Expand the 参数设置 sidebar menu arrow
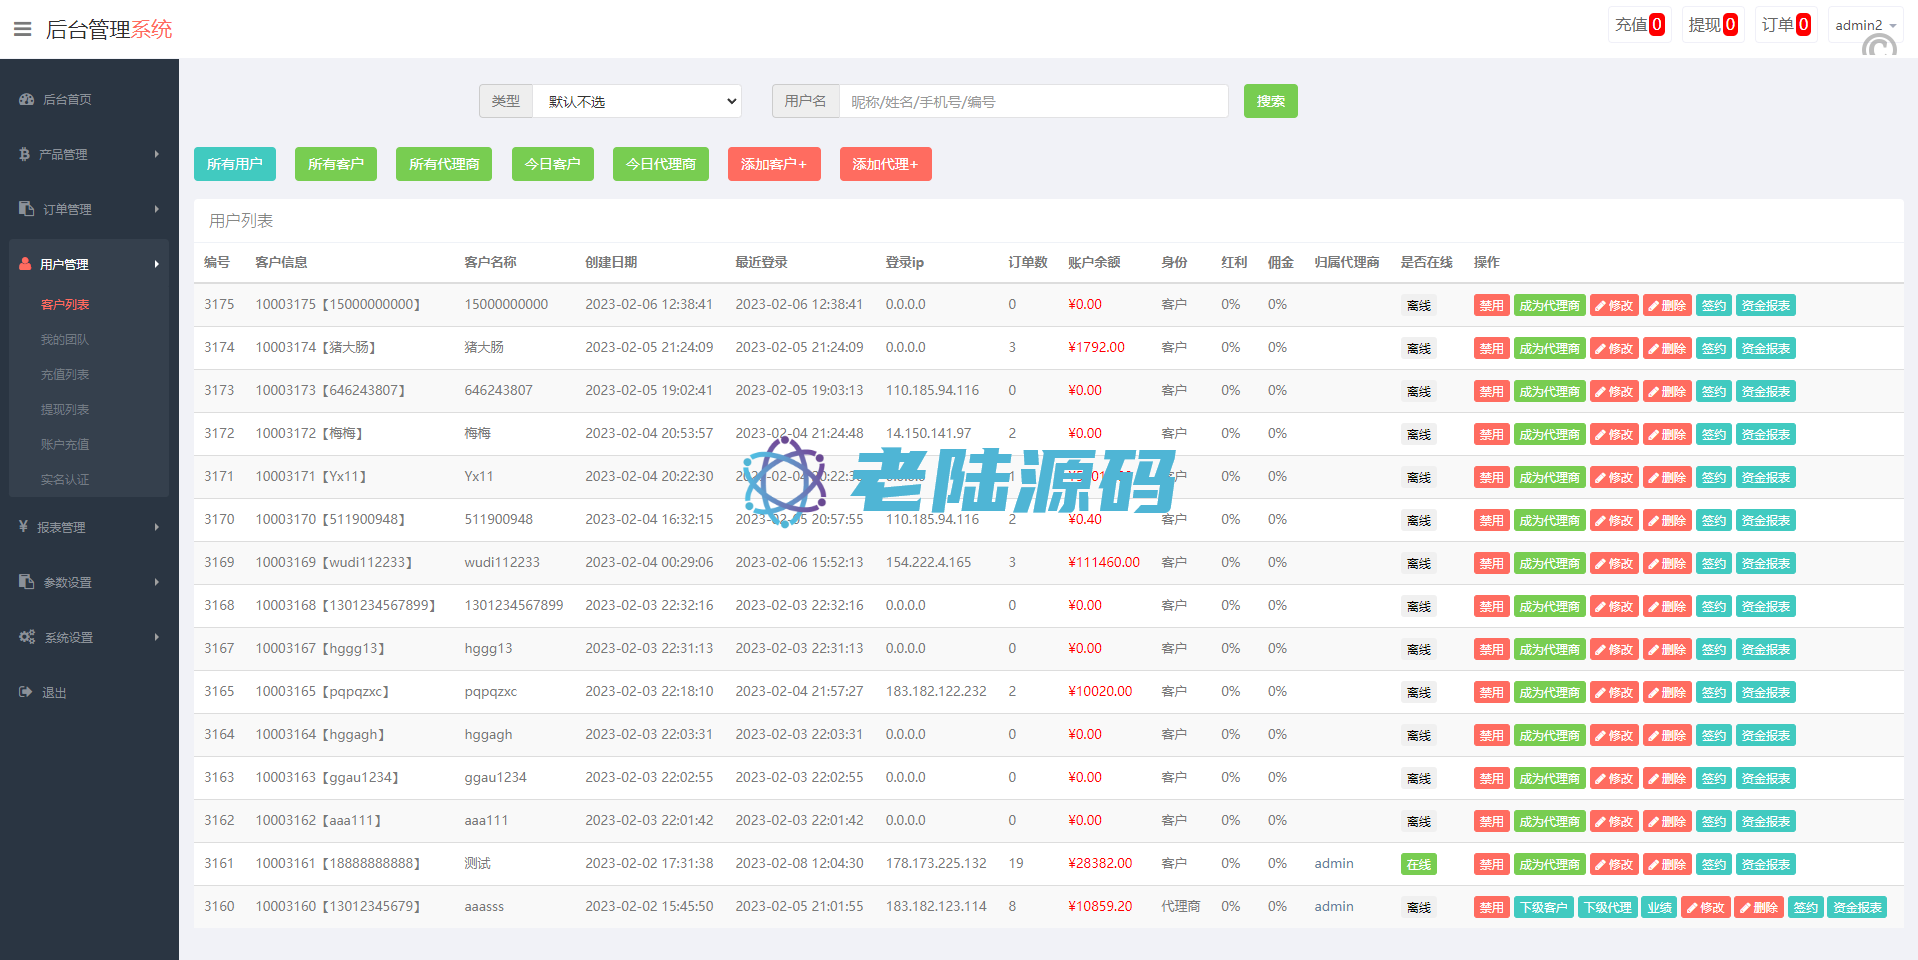1918x960 pixels. pyautogui.click(x=157, y=582)
